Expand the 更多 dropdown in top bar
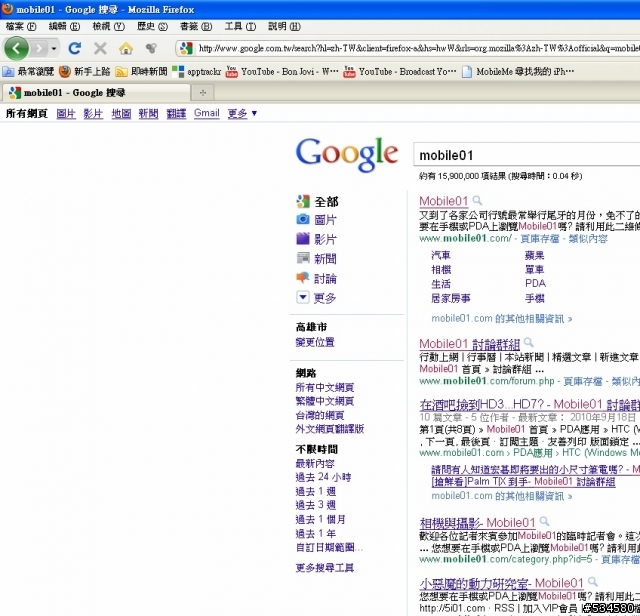This screenshot has width=640, height=616. pyautogui.click(x=242, y=113)
